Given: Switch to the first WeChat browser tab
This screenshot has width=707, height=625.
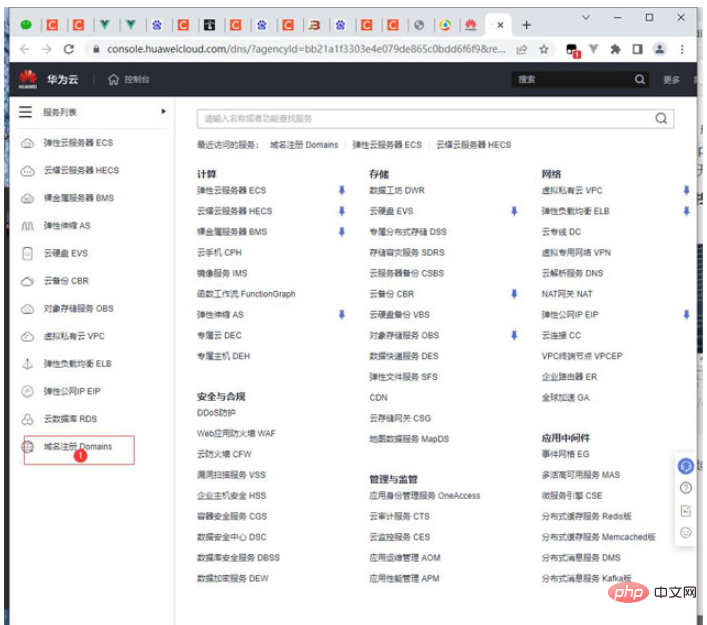Looking at the screenshot, I should tap(26, 25).
